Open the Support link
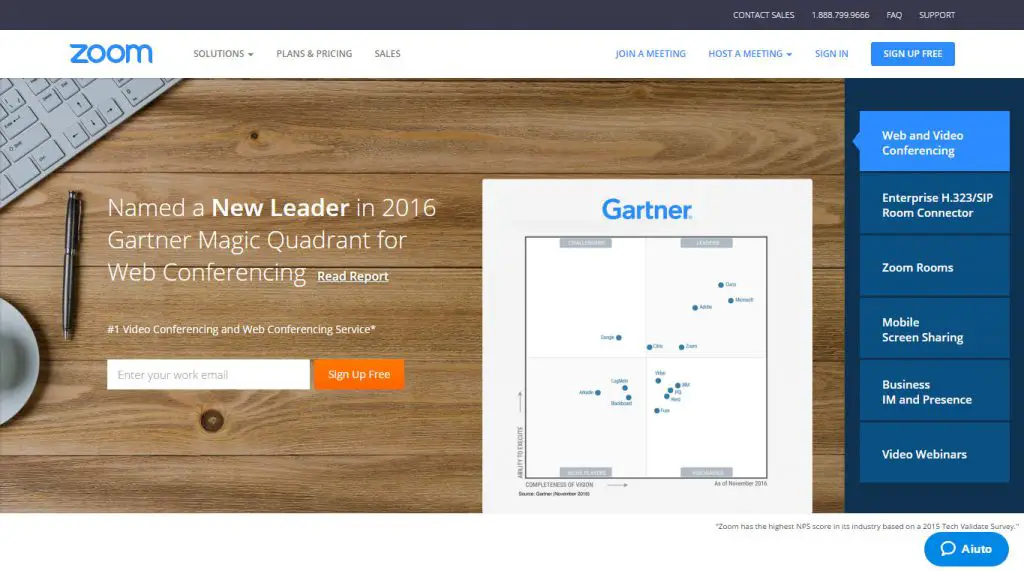This screenshot has width=1024, height=571. (936, 14)
